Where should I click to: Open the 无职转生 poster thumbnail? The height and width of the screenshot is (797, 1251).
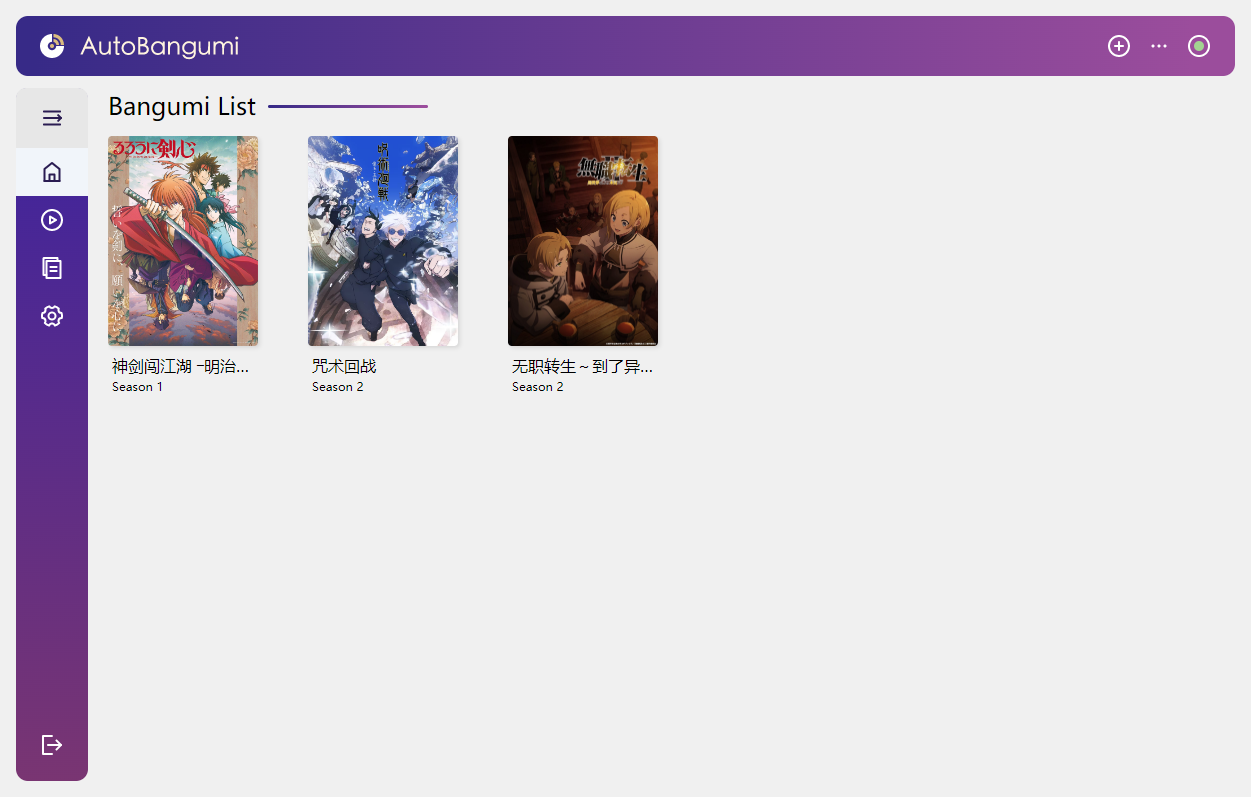pyautogui.click(x=583, y=241)
